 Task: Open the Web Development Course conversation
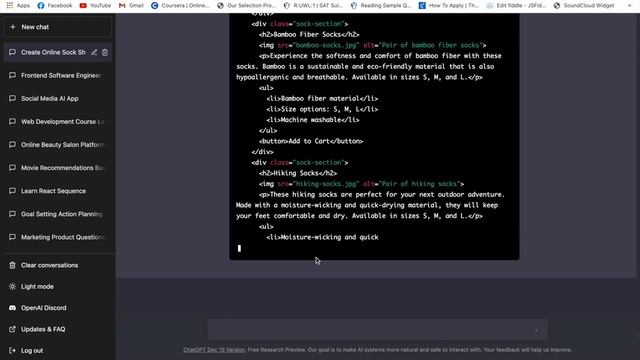click(57, 122)
